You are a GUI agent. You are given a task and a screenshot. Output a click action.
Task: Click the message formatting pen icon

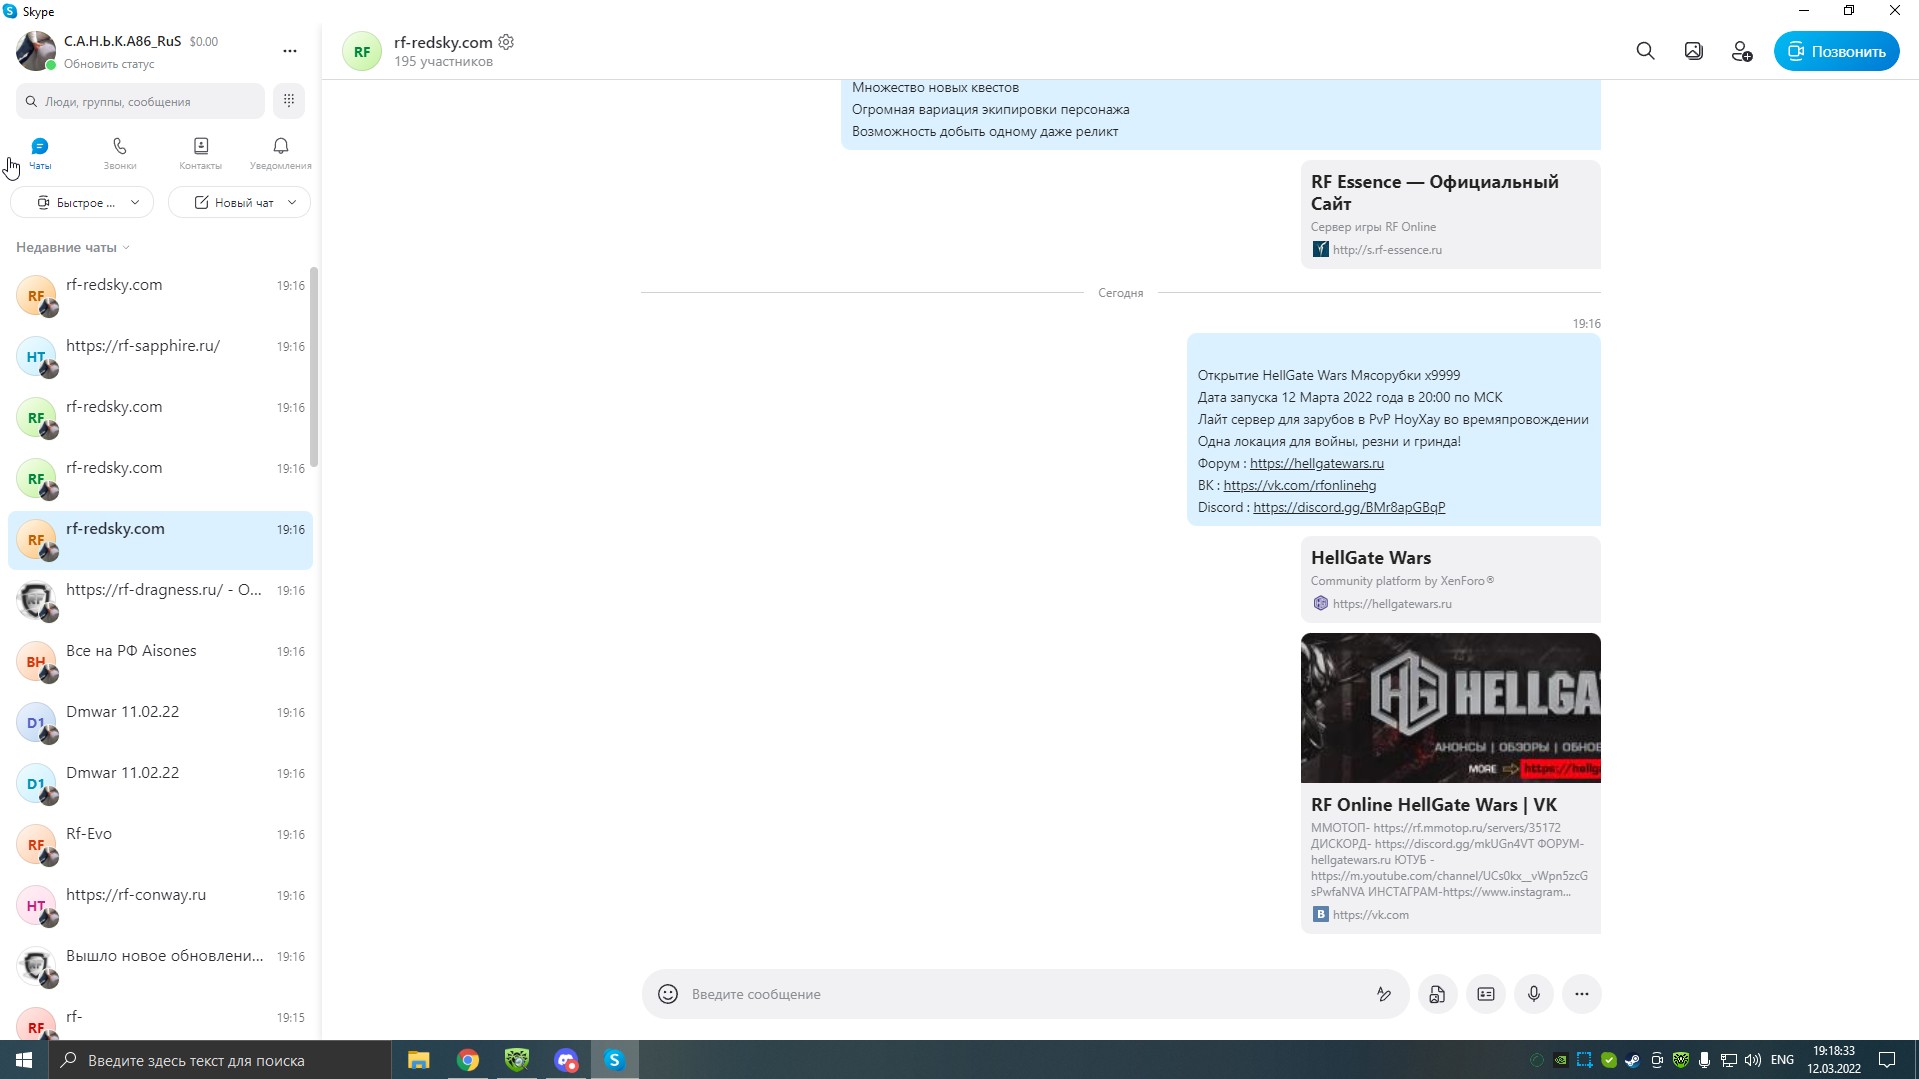point(1384,994)
